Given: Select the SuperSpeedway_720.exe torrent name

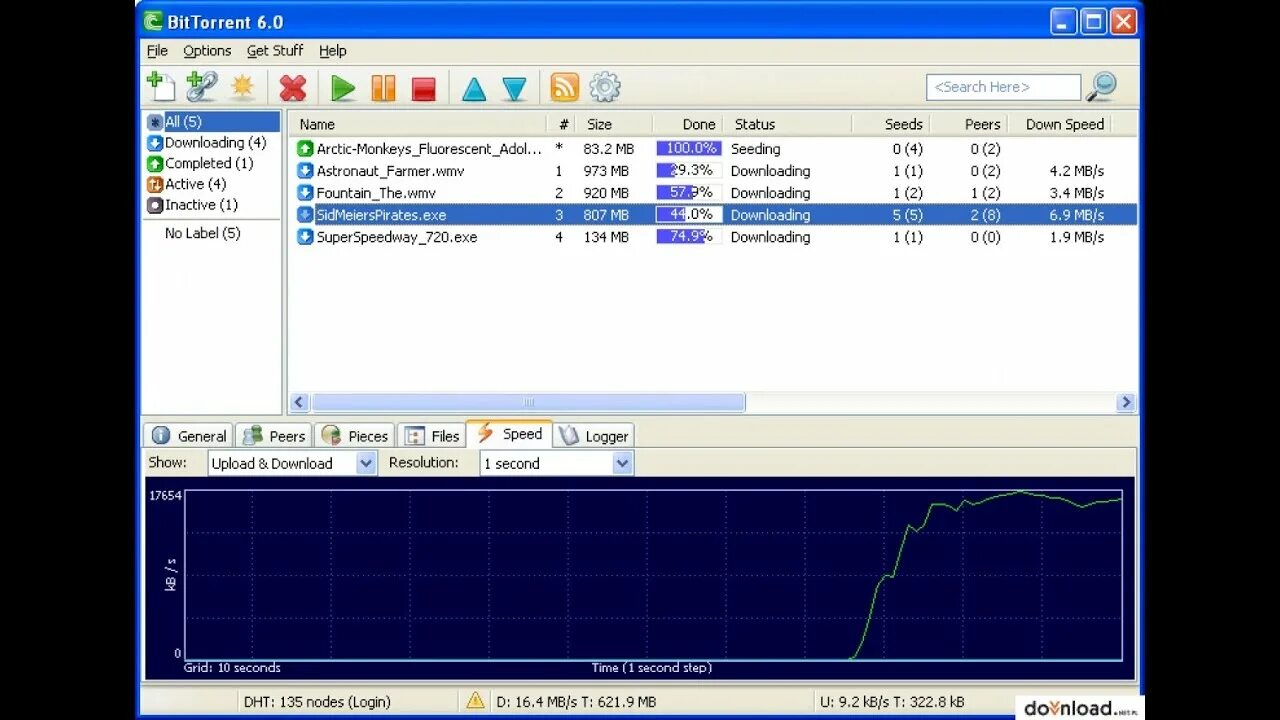Looking at the screenshot, I should pyautogui.click(x=397, y=237).
